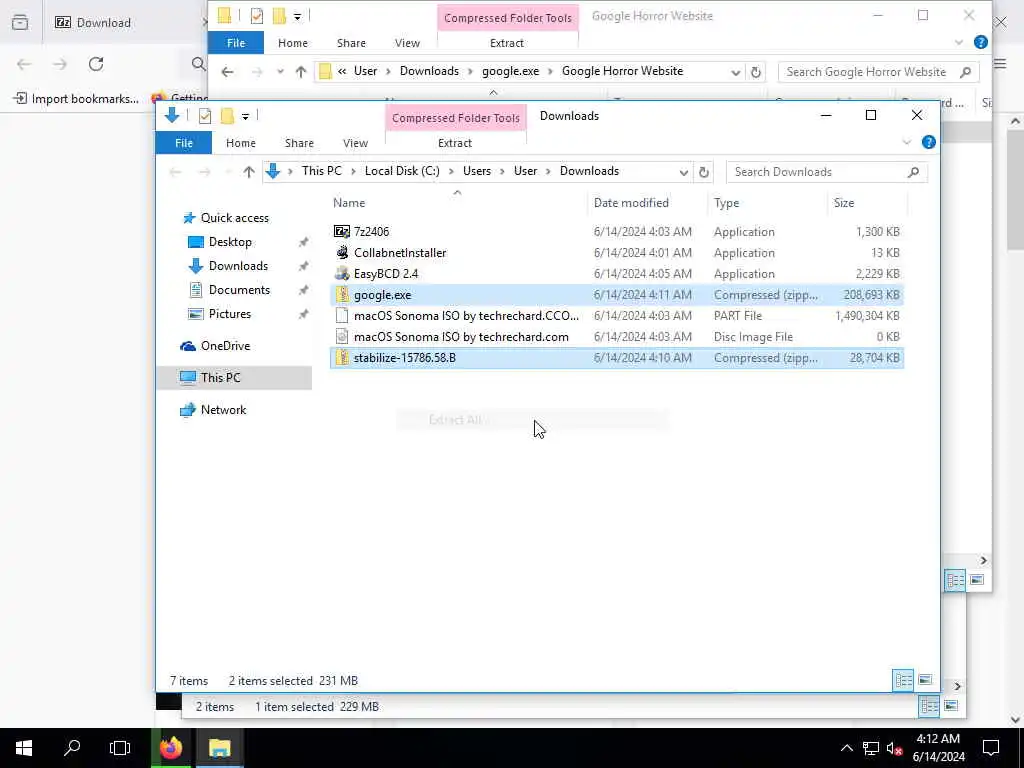Refresh the Downloads folder listing
Viewport: 1024px width, 768px height.
pyautogui.click(x=703, y=172)
